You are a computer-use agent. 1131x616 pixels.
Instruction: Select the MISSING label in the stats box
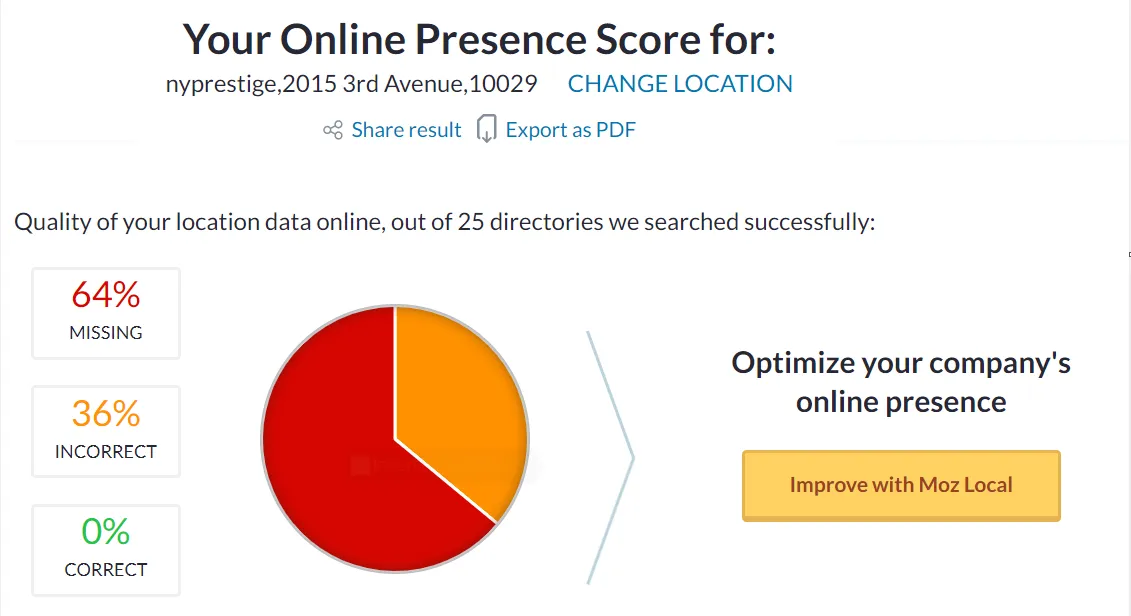pyautogui.click(x=106, y=333)
